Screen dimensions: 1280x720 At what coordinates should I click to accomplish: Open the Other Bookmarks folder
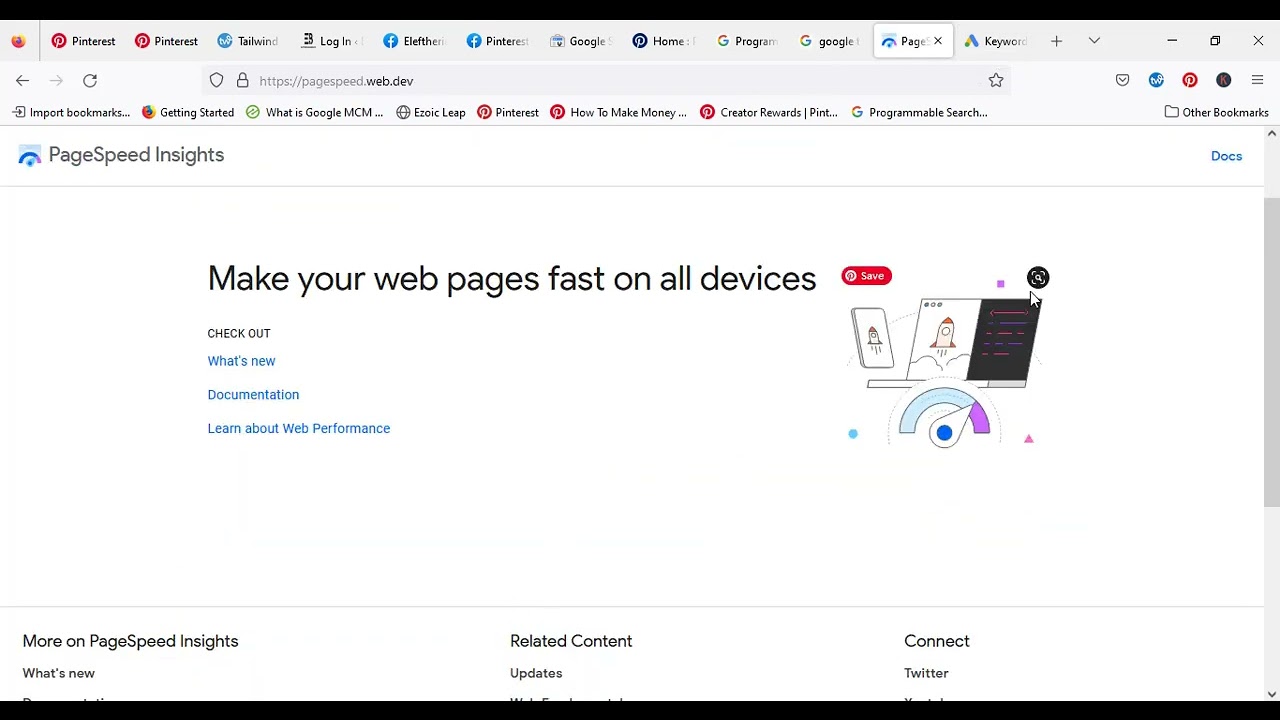point(1216,112)
